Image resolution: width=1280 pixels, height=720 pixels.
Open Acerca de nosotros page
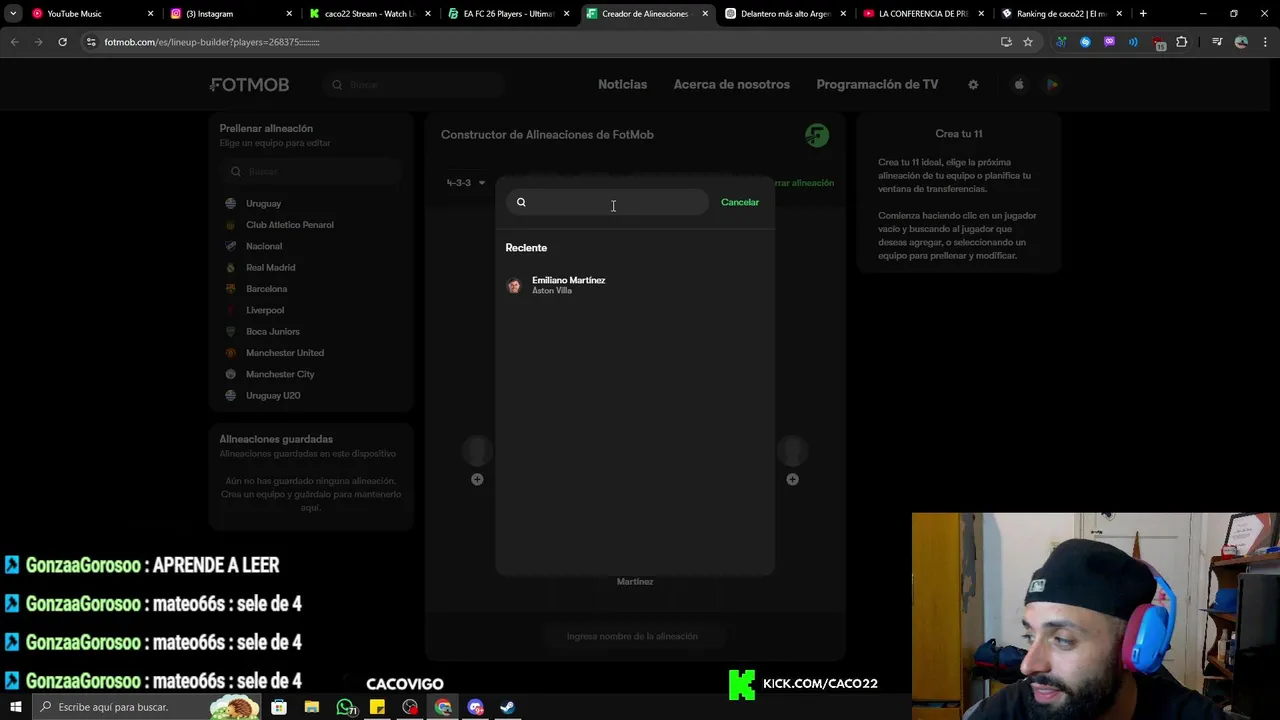click(x=731, y=85)
